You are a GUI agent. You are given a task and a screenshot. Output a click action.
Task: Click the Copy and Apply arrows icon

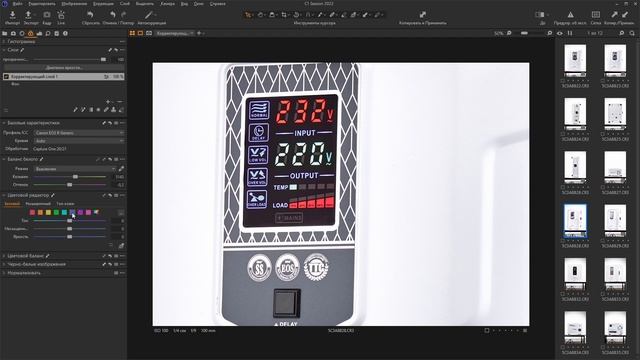pyautogui.click(x=423, y=15)
